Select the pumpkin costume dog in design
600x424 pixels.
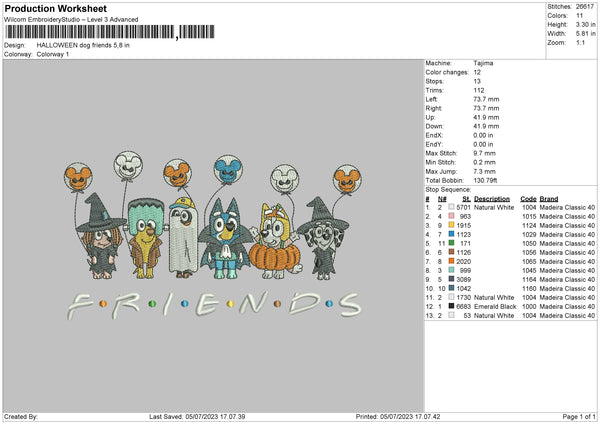[275, 242]
